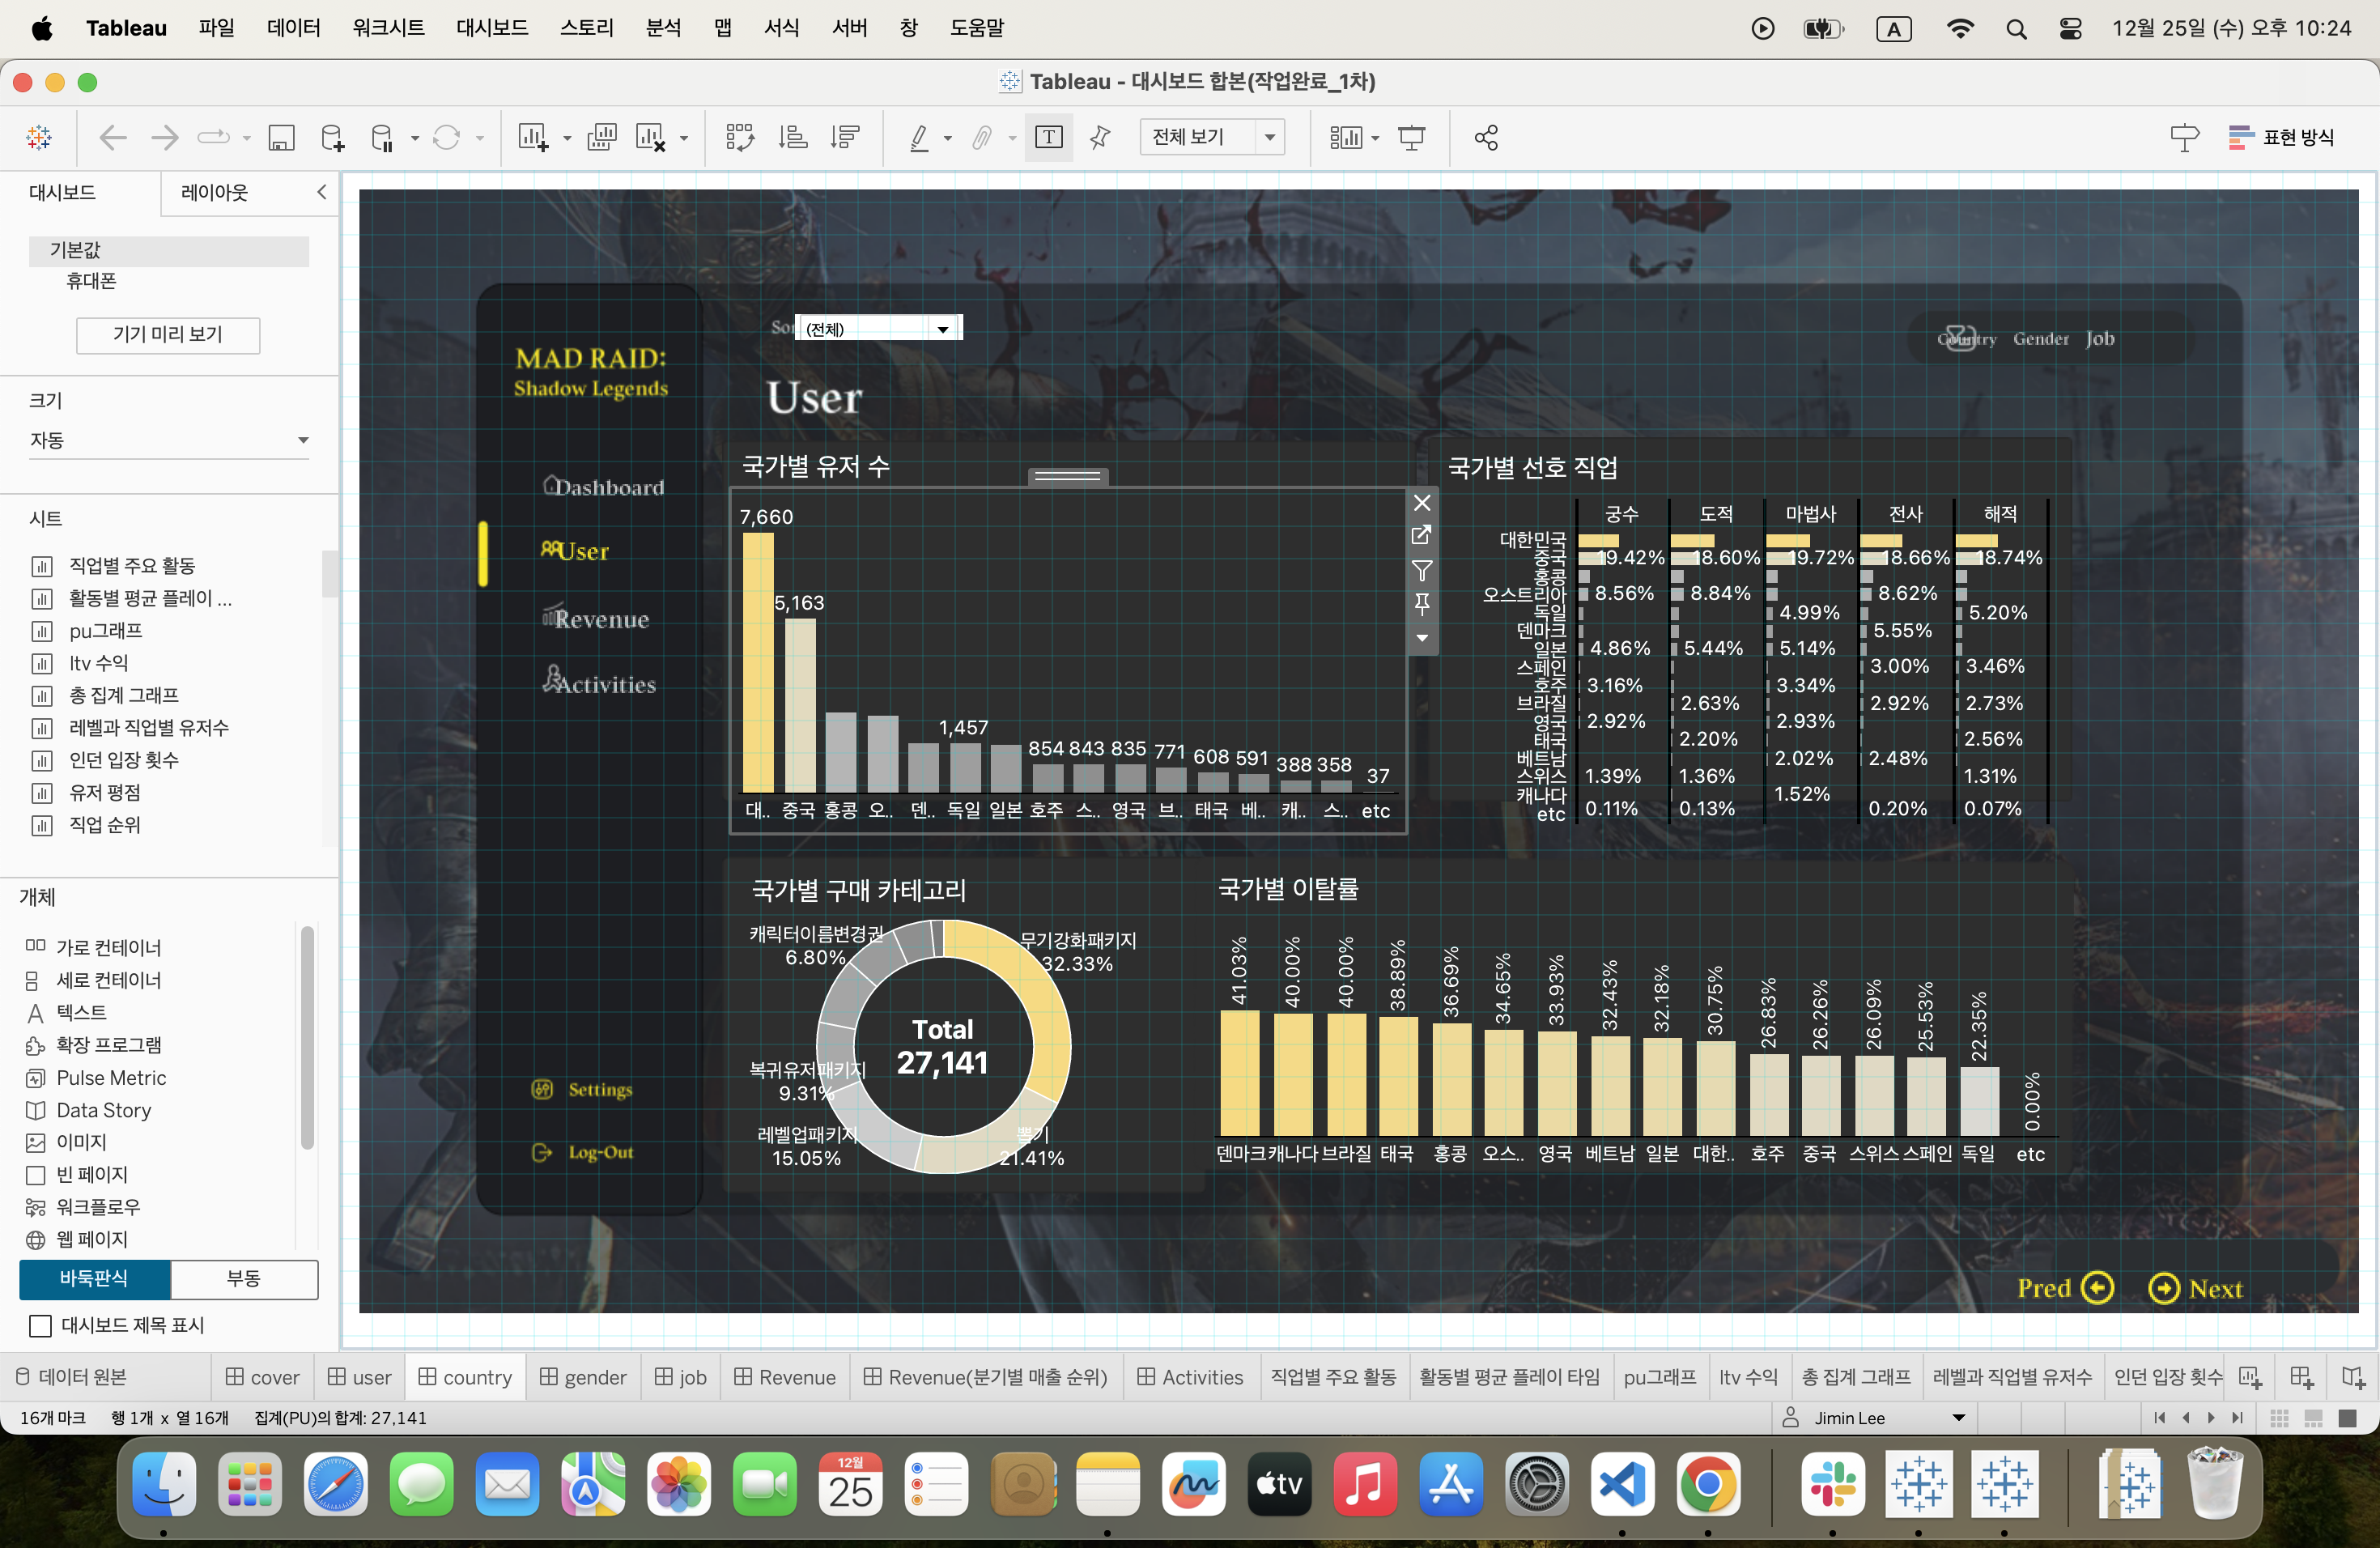Open the (전체) filter dropdown
Screen dimensions: 2380x1548
(878, 328)
